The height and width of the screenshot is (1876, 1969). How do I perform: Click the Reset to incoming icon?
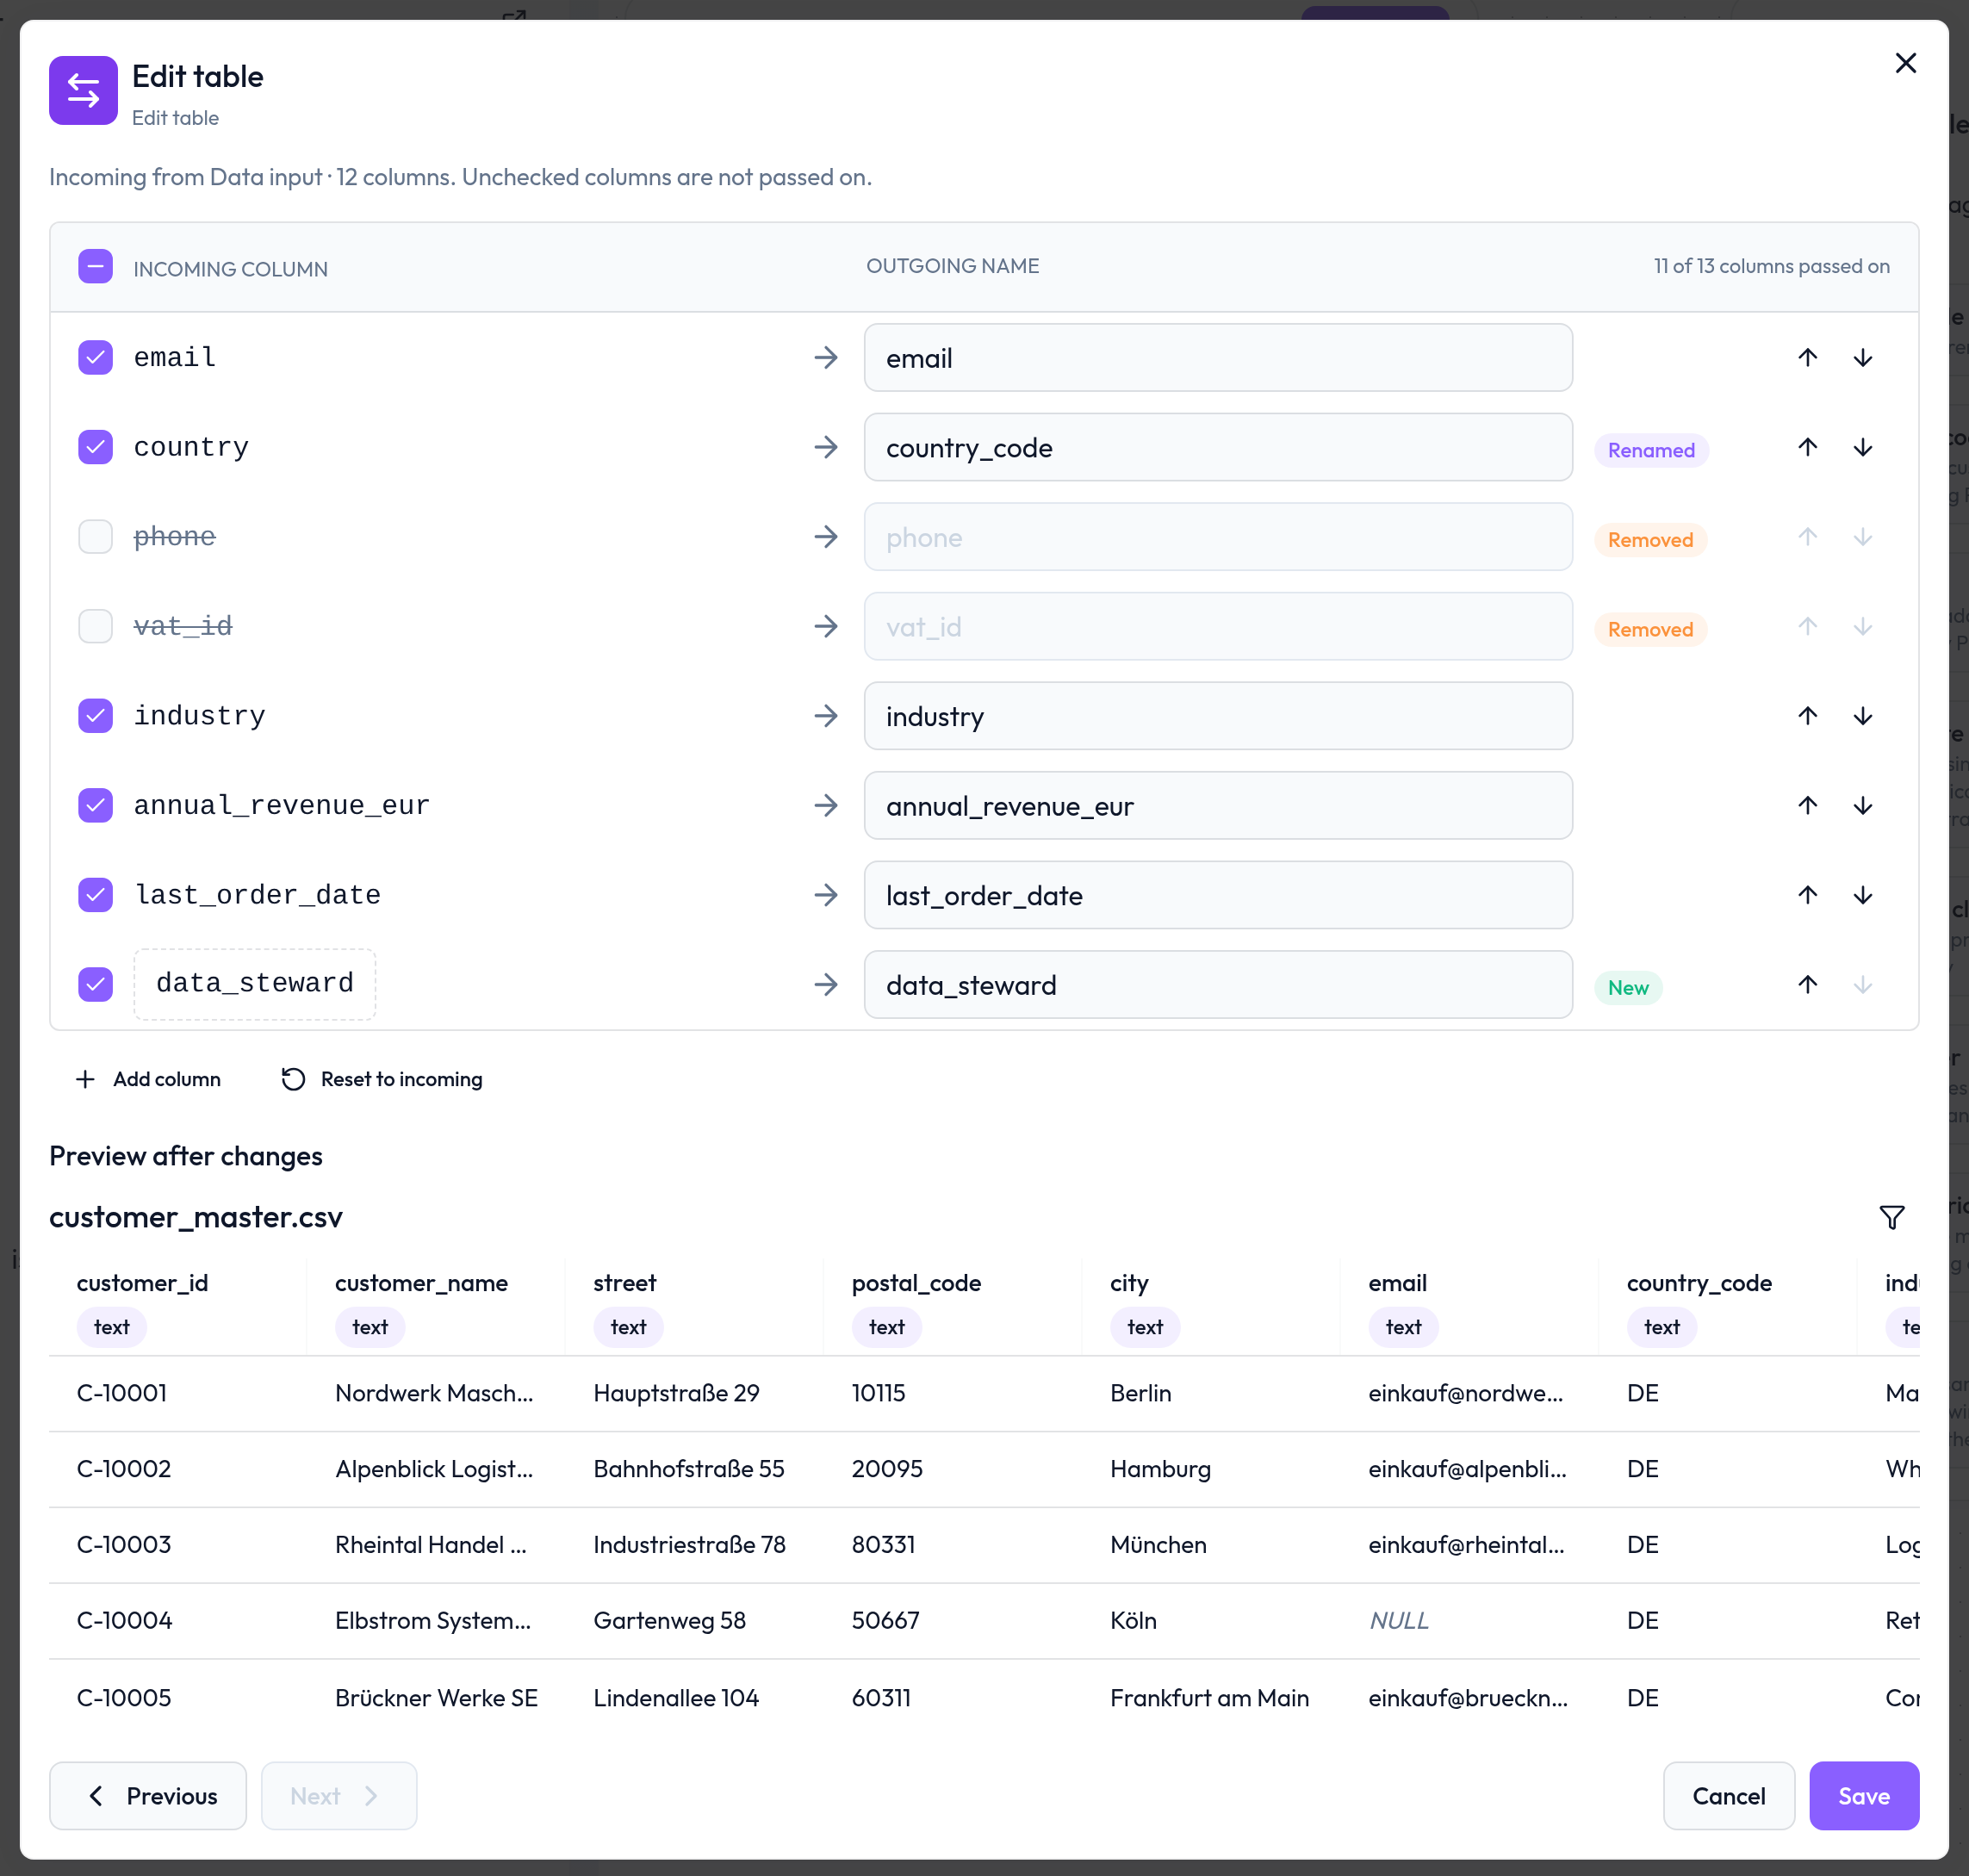click(x=293, y=1079)
